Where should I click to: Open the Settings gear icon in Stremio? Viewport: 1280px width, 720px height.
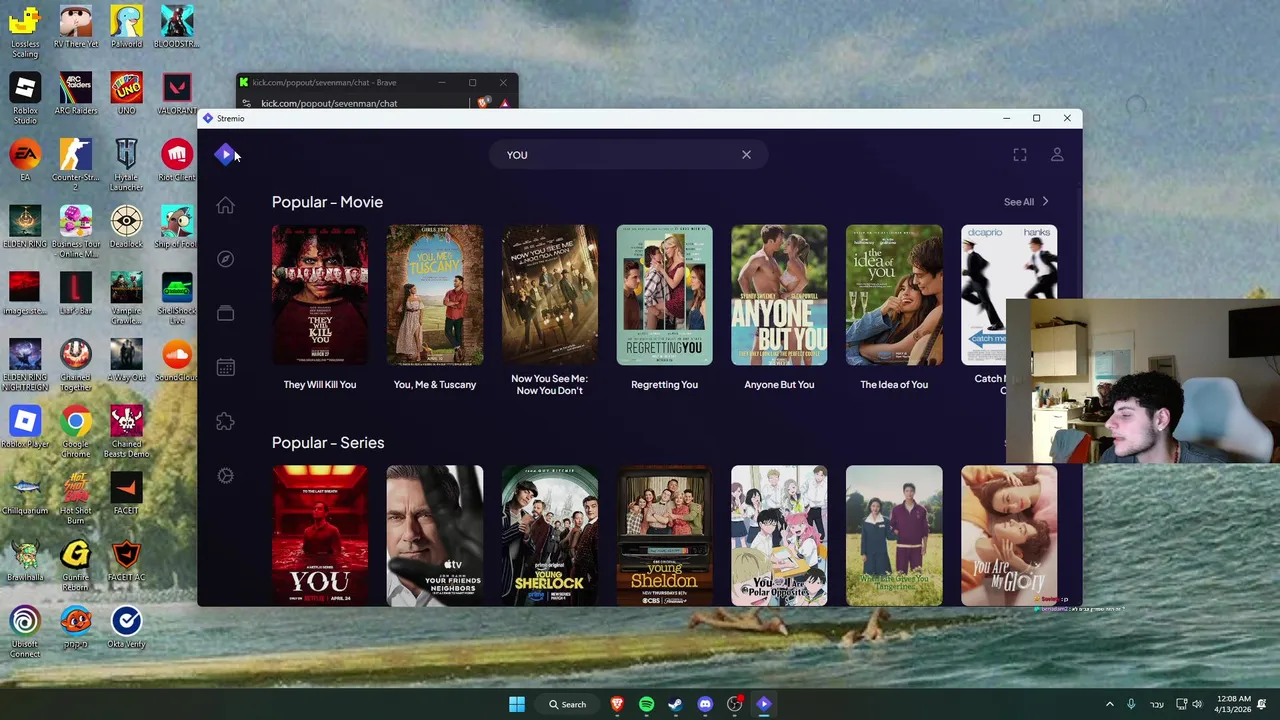pyautogui.click(x=225, y=476)
